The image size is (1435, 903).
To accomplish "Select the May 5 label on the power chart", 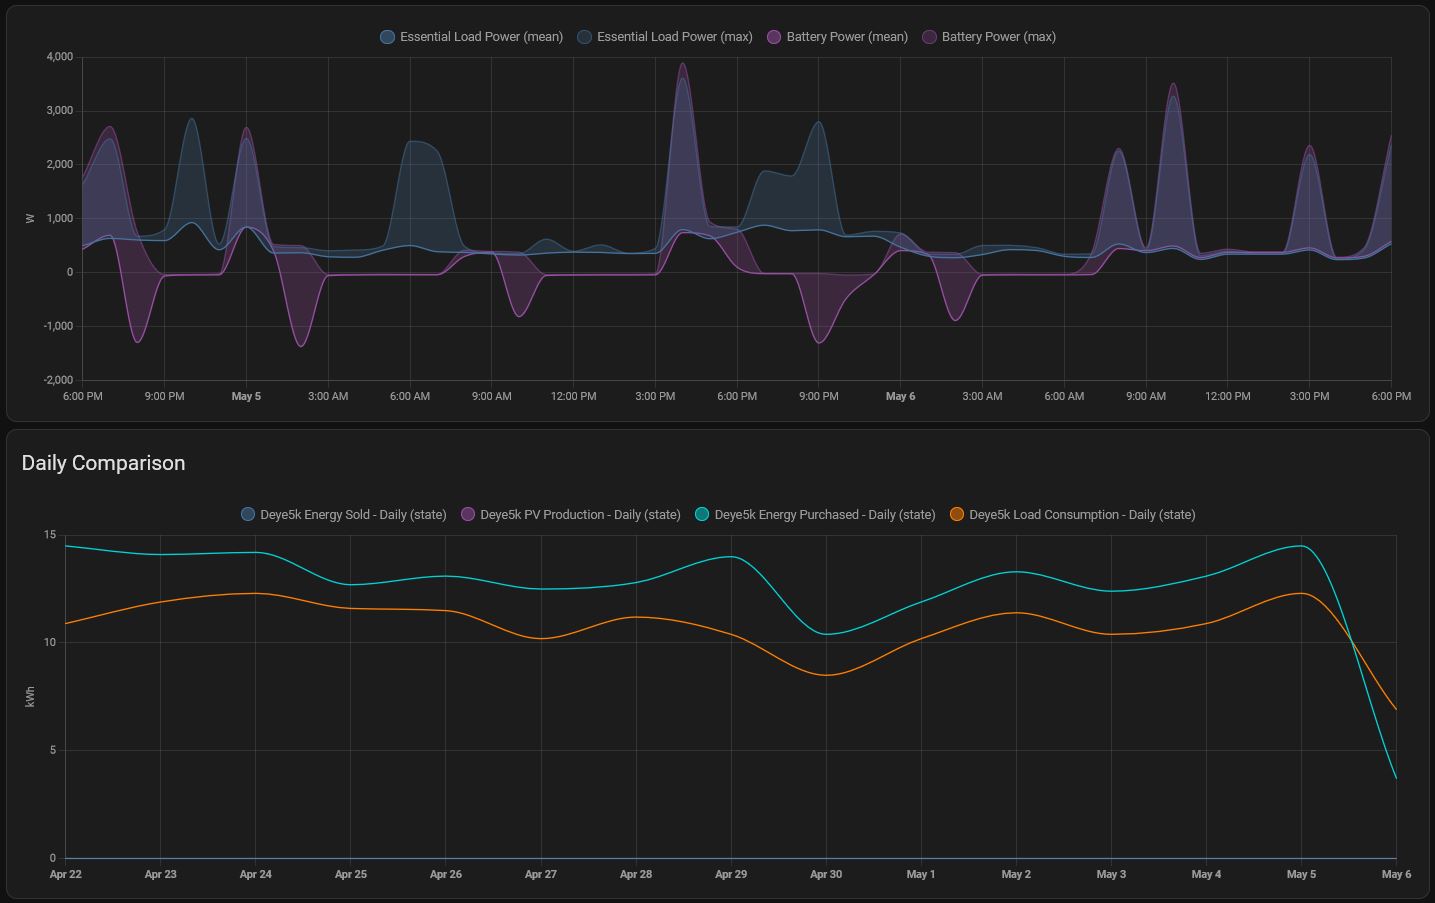I will 246,397.
